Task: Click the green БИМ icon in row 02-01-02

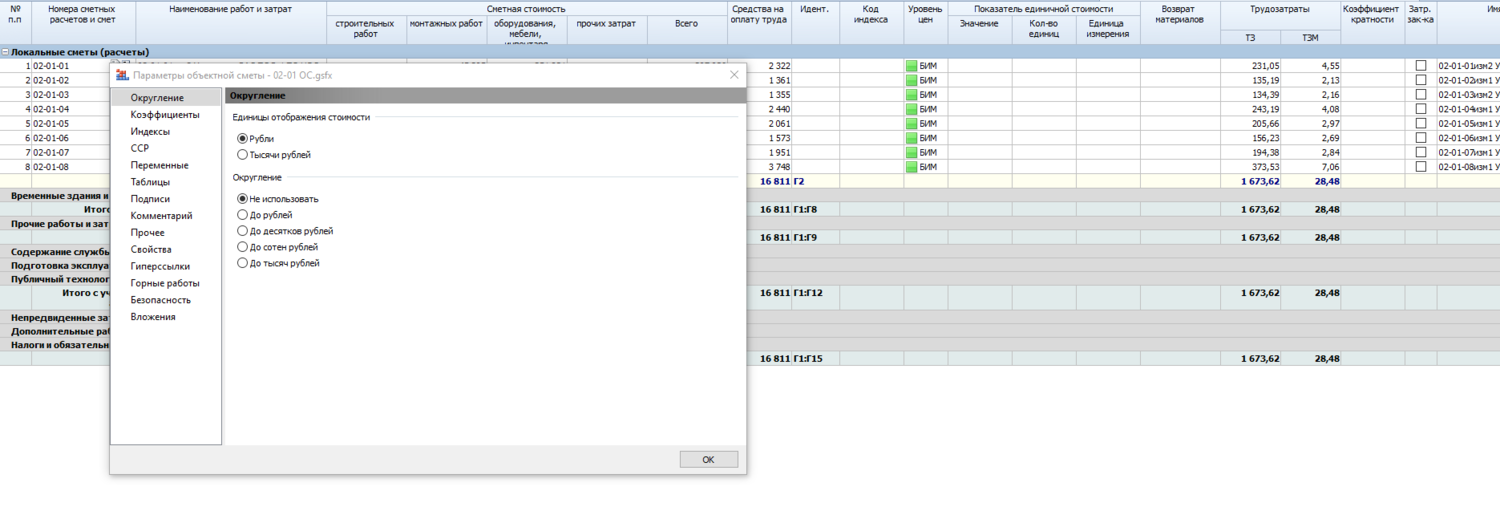Action: click(x=911, y=80)
